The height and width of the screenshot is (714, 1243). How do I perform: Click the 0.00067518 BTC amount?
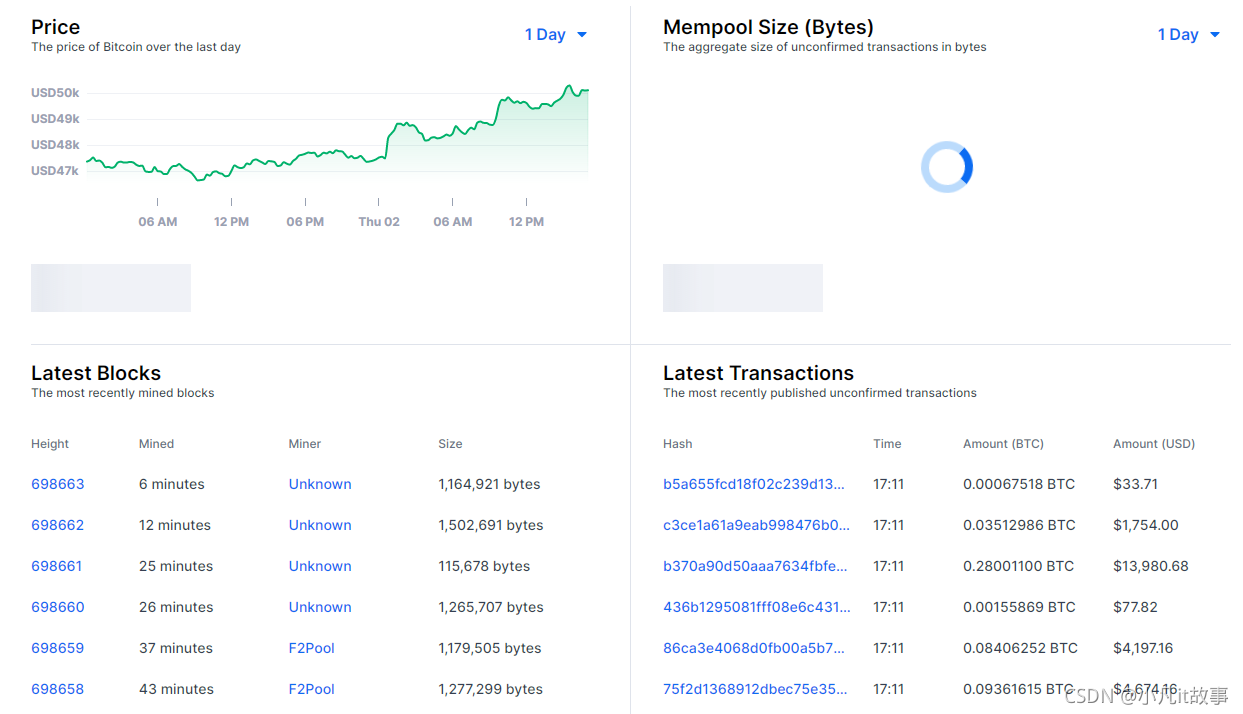point(1019,484)
